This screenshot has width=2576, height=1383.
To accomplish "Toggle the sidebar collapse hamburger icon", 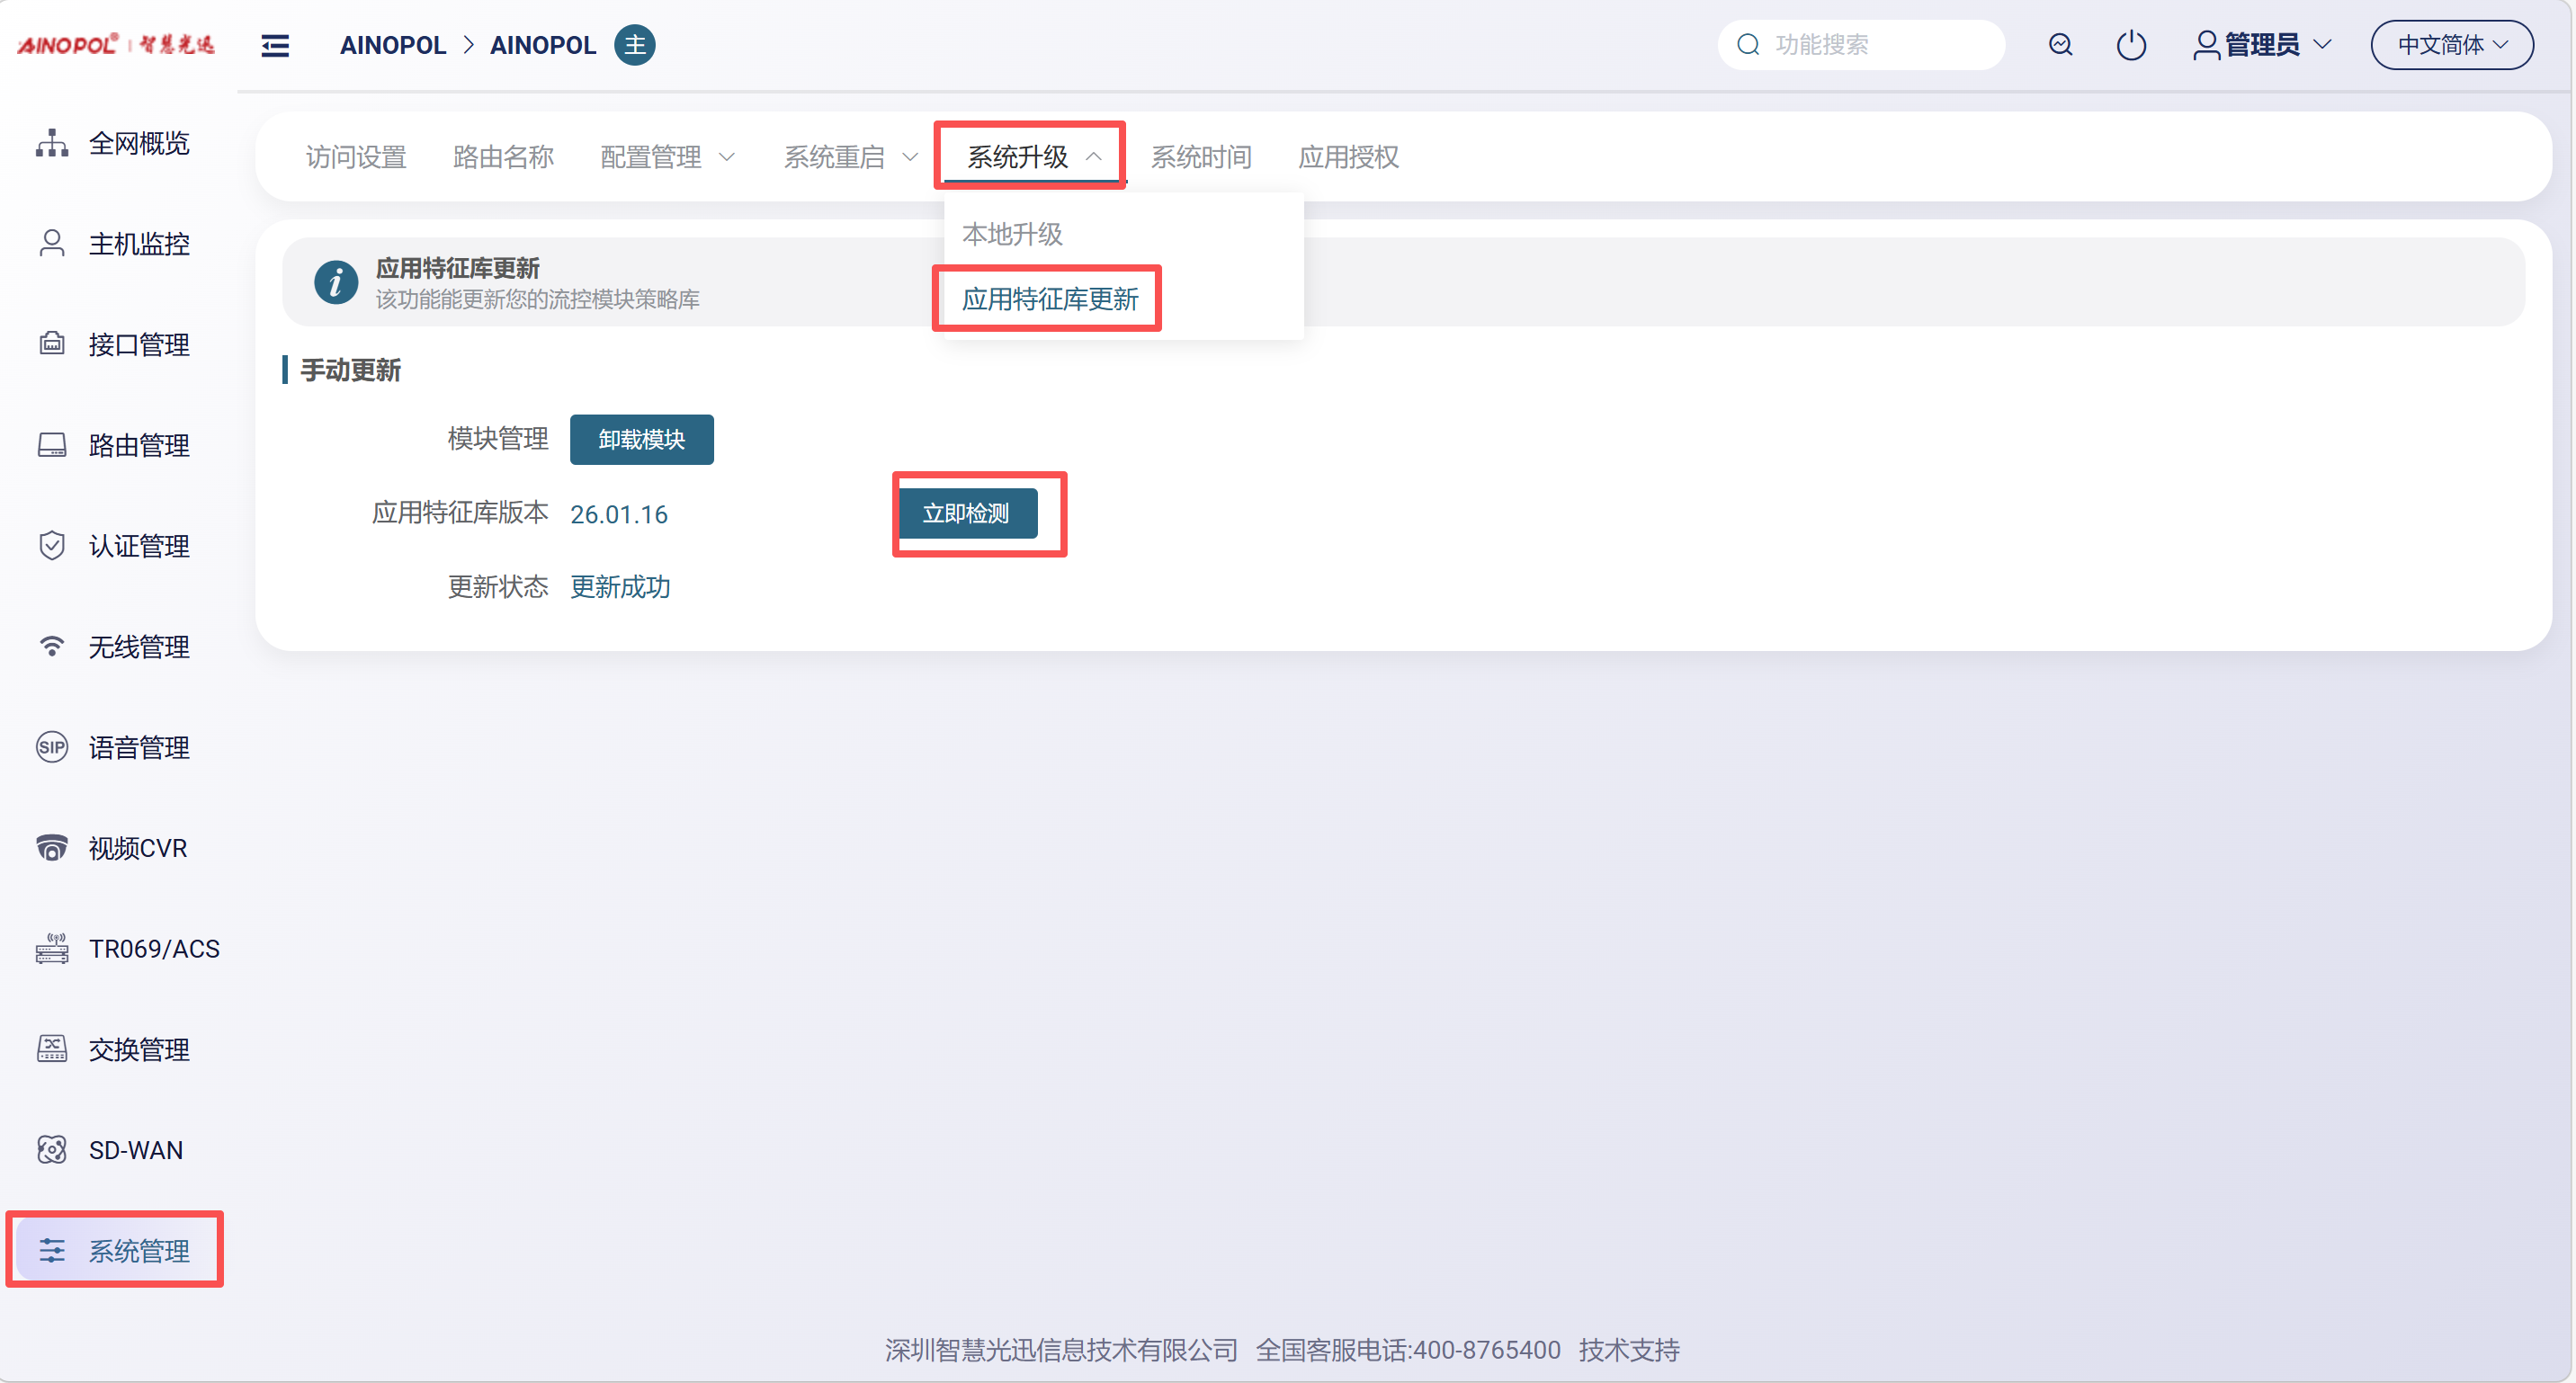I will click(275, 45).
